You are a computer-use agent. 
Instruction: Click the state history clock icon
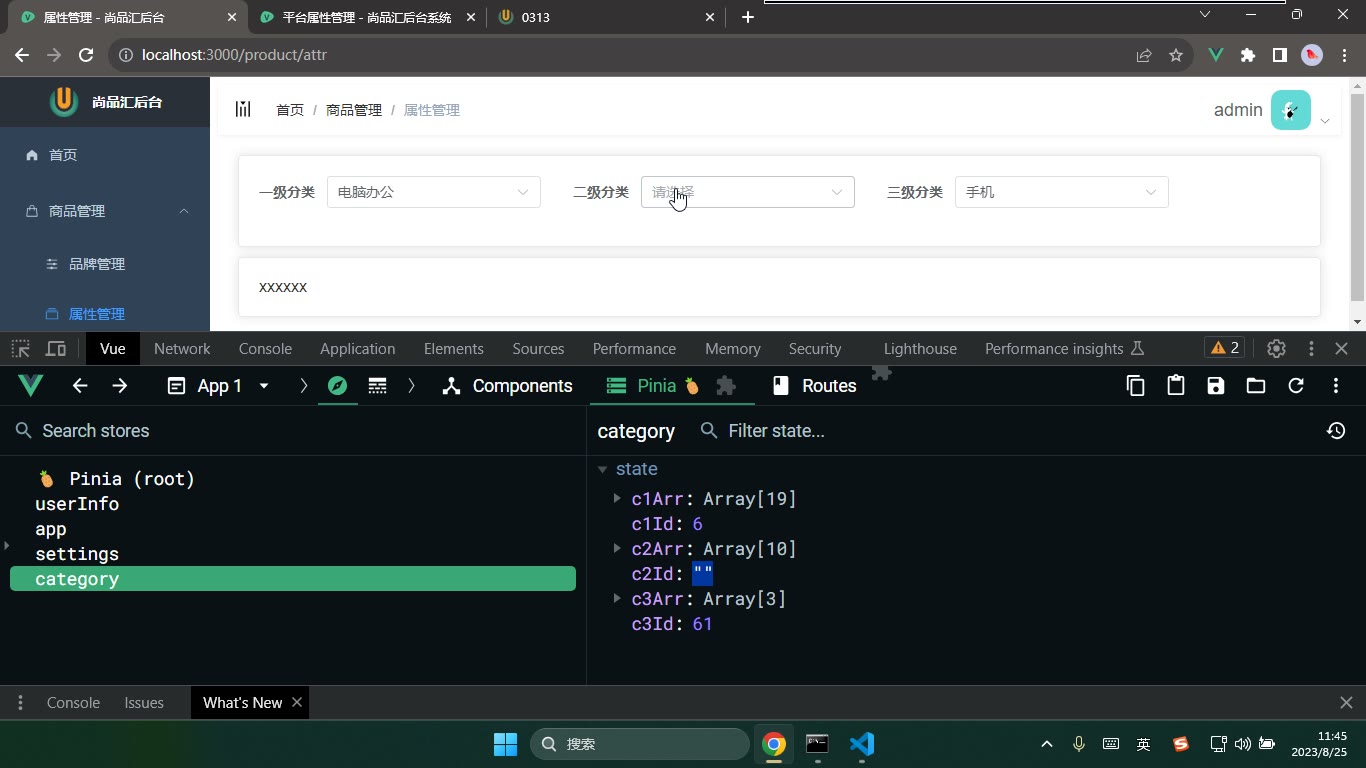[1335, 431]
